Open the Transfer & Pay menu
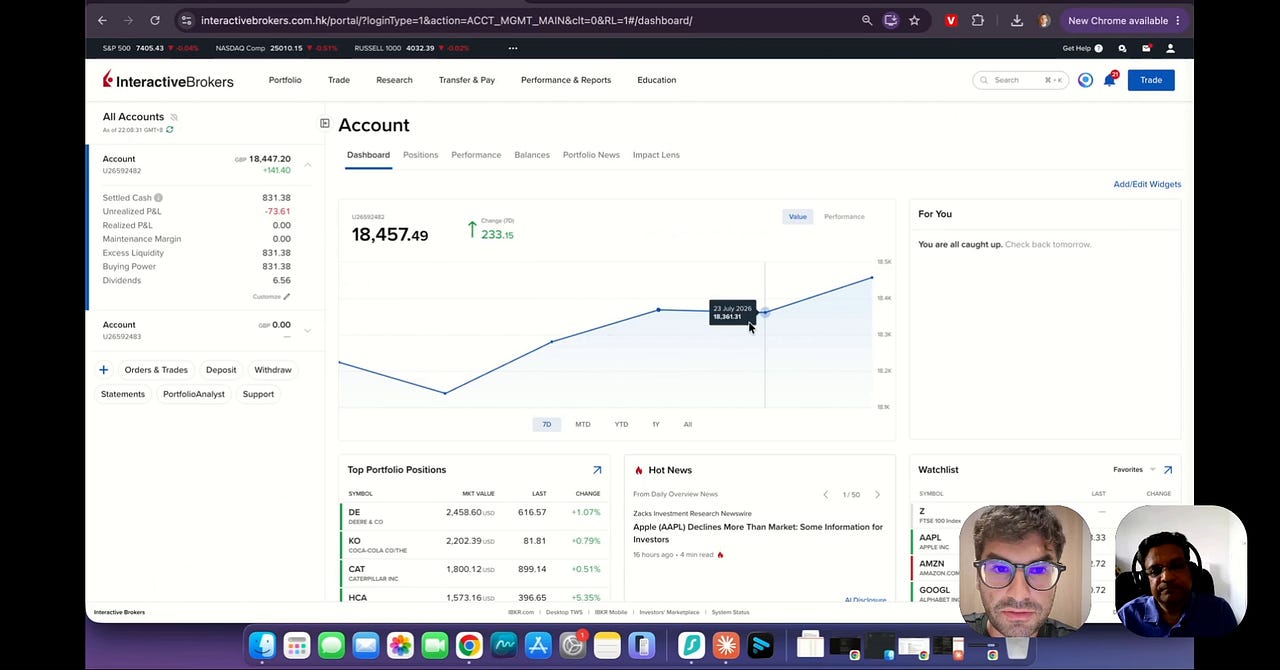The width and height of the screenshot is (1280, 670). coord(467,80)
